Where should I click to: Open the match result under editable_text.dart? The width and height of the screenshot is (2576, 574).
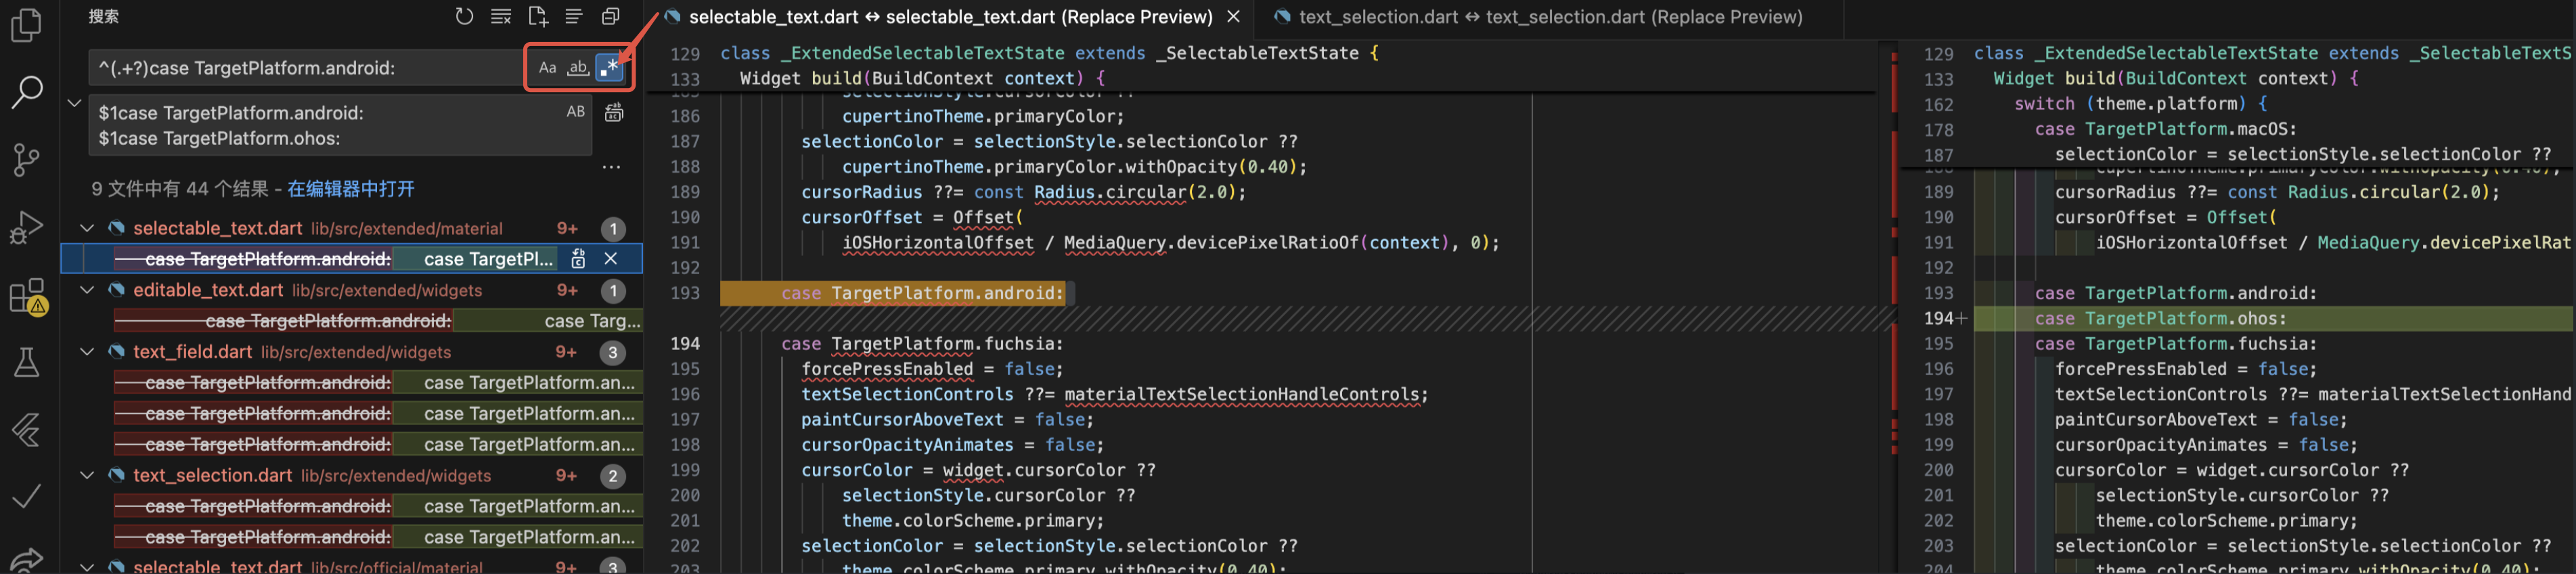pos(377,321)
